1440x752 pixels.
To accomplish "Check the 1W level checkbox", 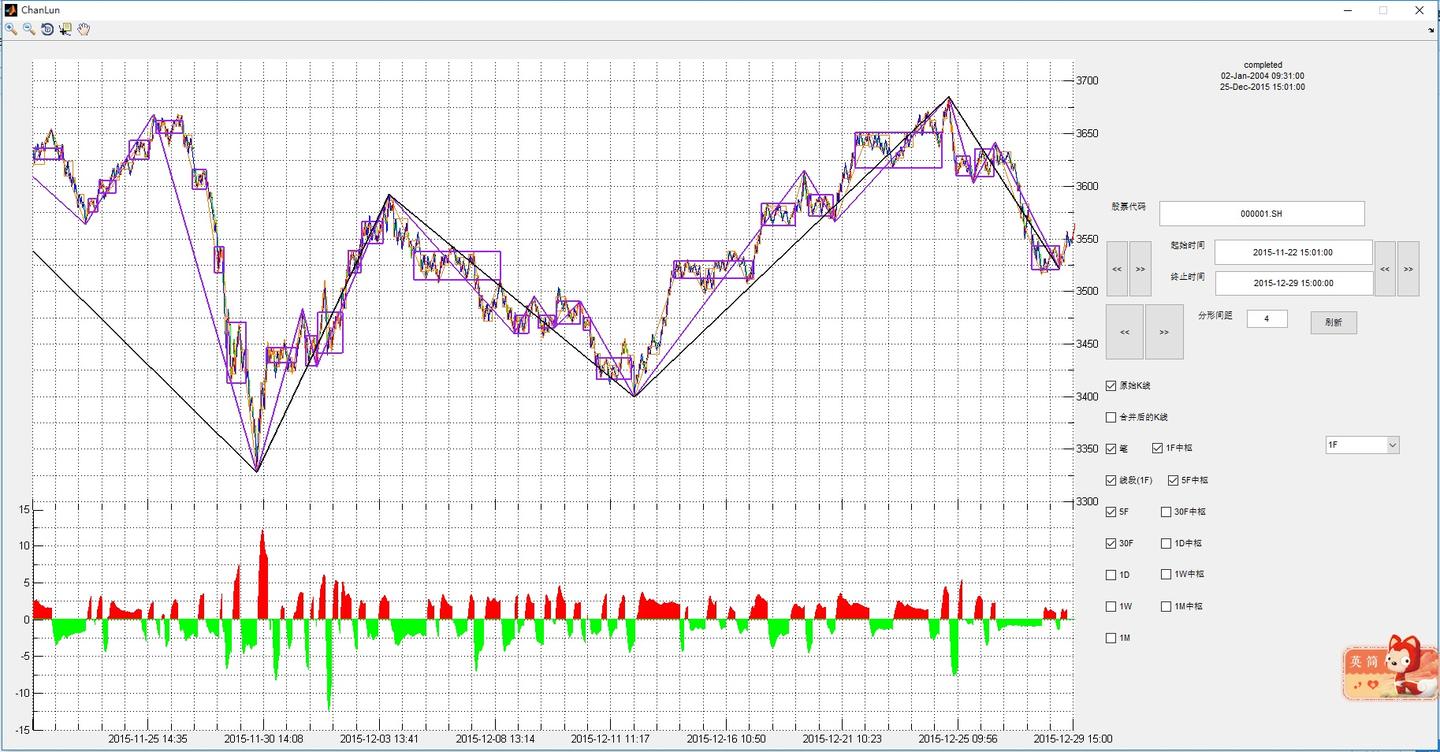I will [1111, 607].
